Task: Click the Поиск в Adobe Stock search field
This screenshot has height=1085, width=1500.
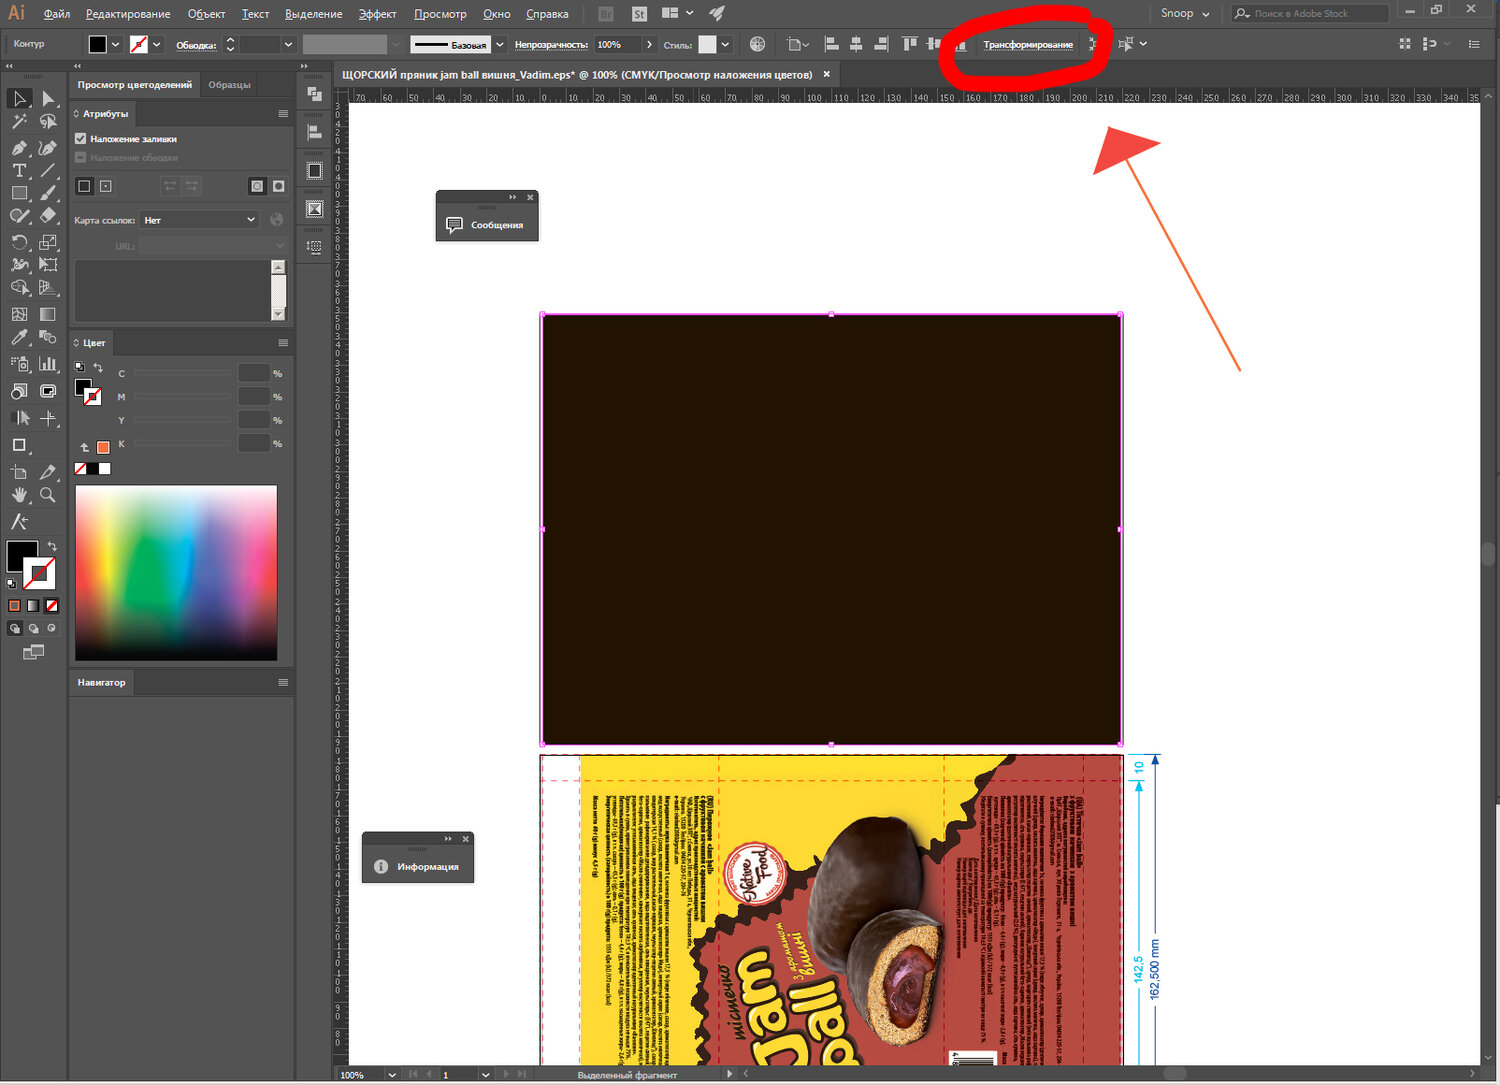Action: pos(1311,13)
